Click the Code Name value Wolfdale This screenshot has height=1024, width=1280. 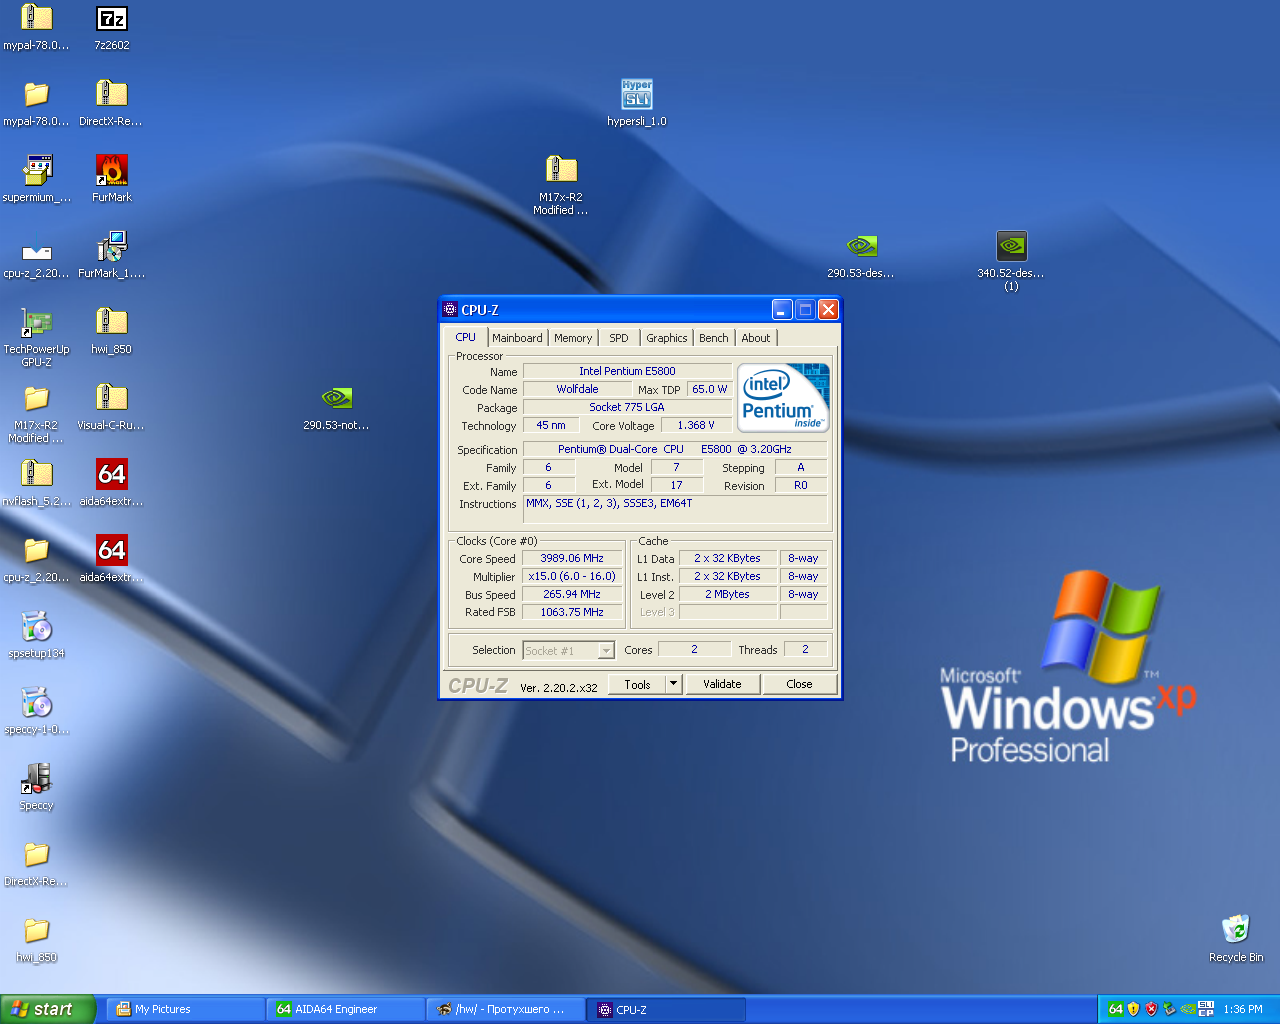[577, 389]
